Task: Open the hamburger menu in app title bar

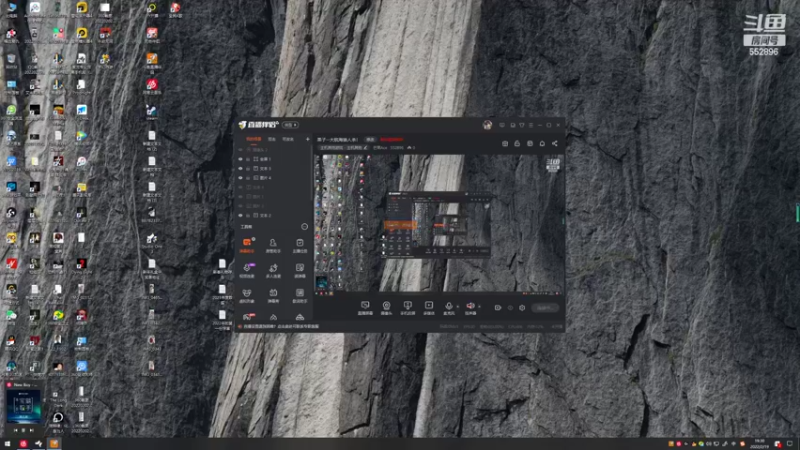Action: click(x=531, y=125)
